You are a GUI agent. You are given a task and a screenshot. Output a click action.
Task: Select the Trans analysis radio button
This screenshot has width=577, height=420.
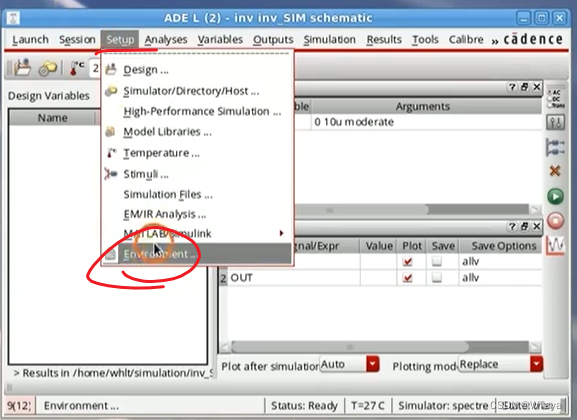pyautogui.click(x=551, y=106)
